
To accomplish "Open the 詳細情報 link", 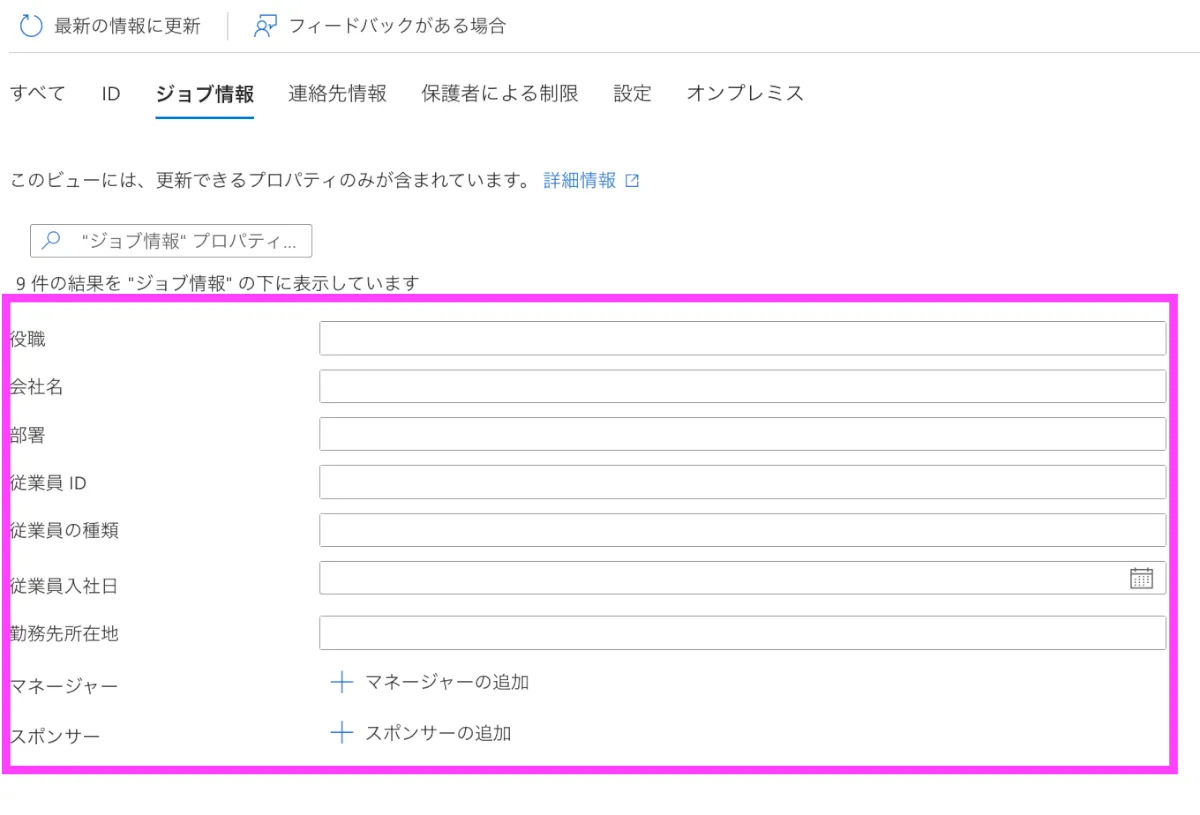I will click(x=580, y=181).
